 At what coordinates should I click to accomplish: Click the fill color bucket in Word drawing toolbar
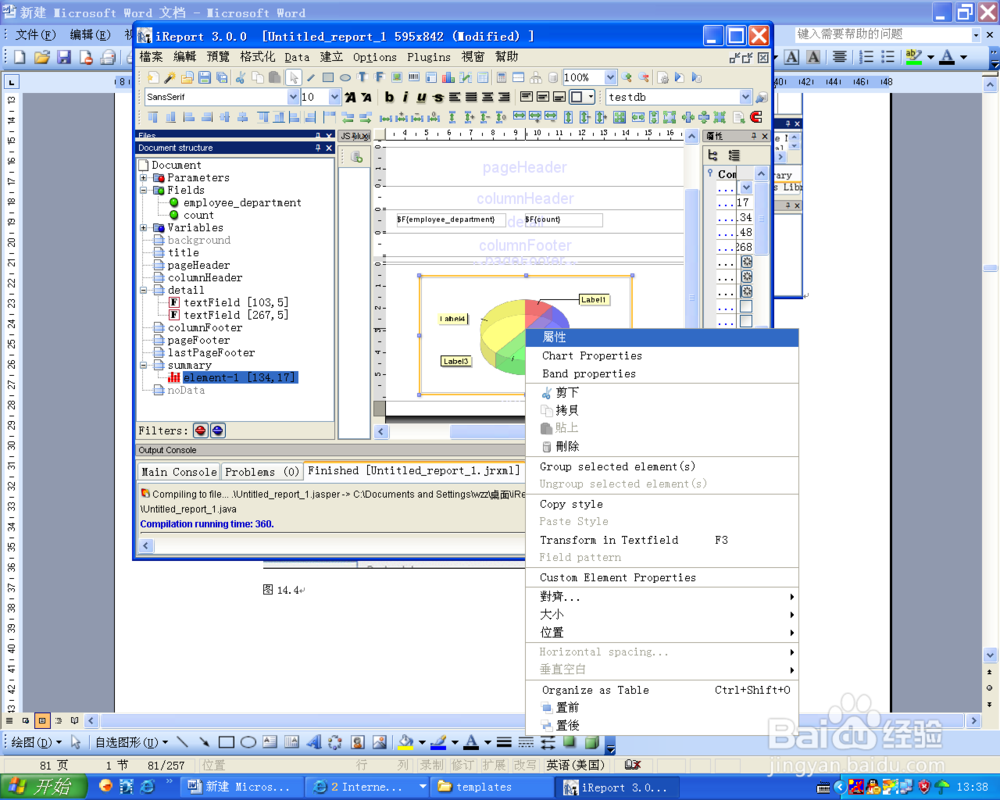[406, 743]
